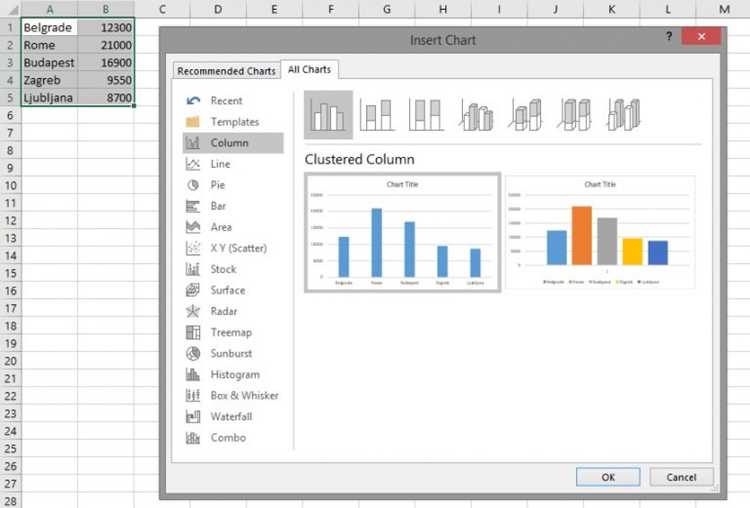Choose the 3-D 100% Stacked Column icon

coord(575,115)
